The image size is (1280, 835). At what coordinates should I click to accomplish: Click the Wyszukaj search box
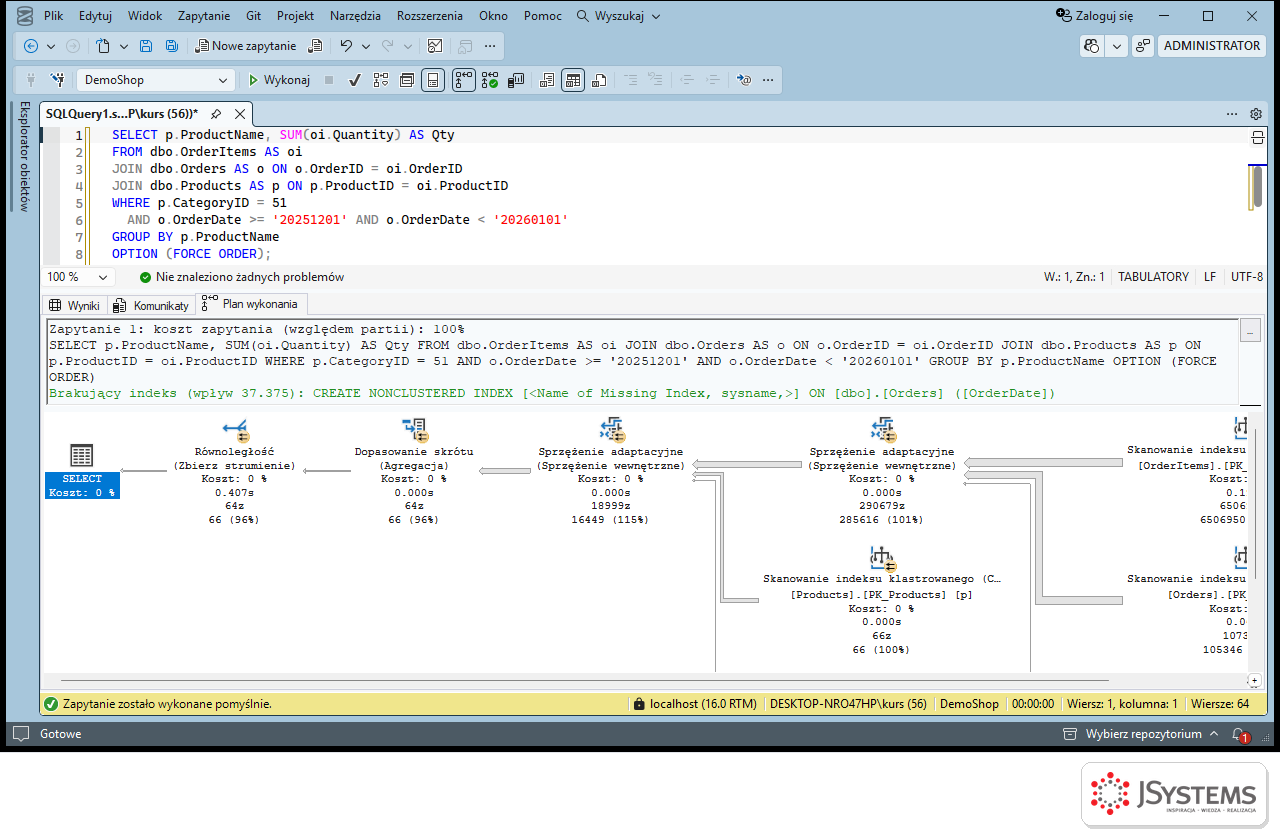pyautogui.click(x=619, y=16)
